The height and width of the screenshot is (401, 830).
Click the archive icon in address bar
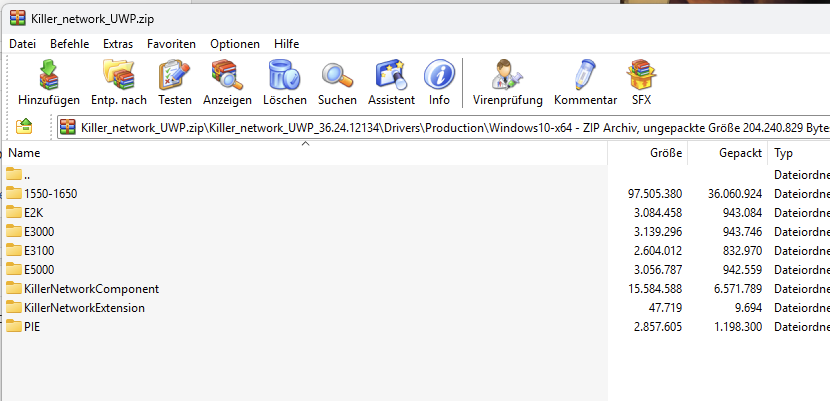pos(68,127)
